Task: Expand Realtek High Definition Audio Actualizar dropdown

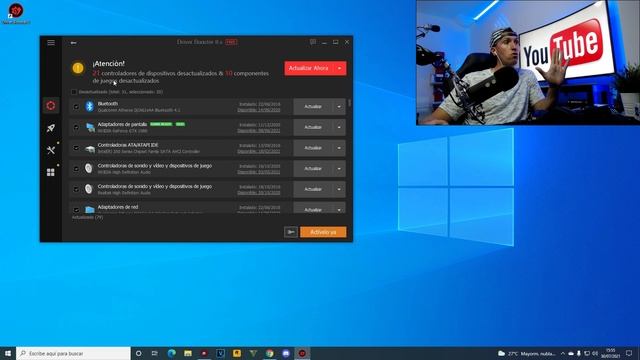Action: click(x=339, y=189)
